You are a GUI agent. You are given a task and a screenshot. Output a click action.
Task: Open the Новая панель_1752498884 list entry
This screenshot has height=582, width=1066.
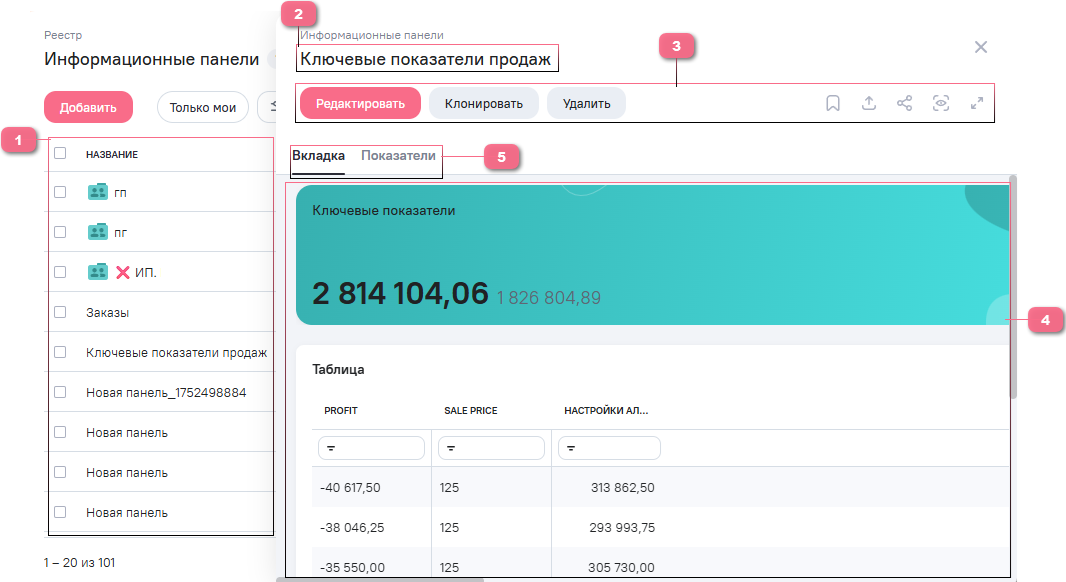[166, 392]
